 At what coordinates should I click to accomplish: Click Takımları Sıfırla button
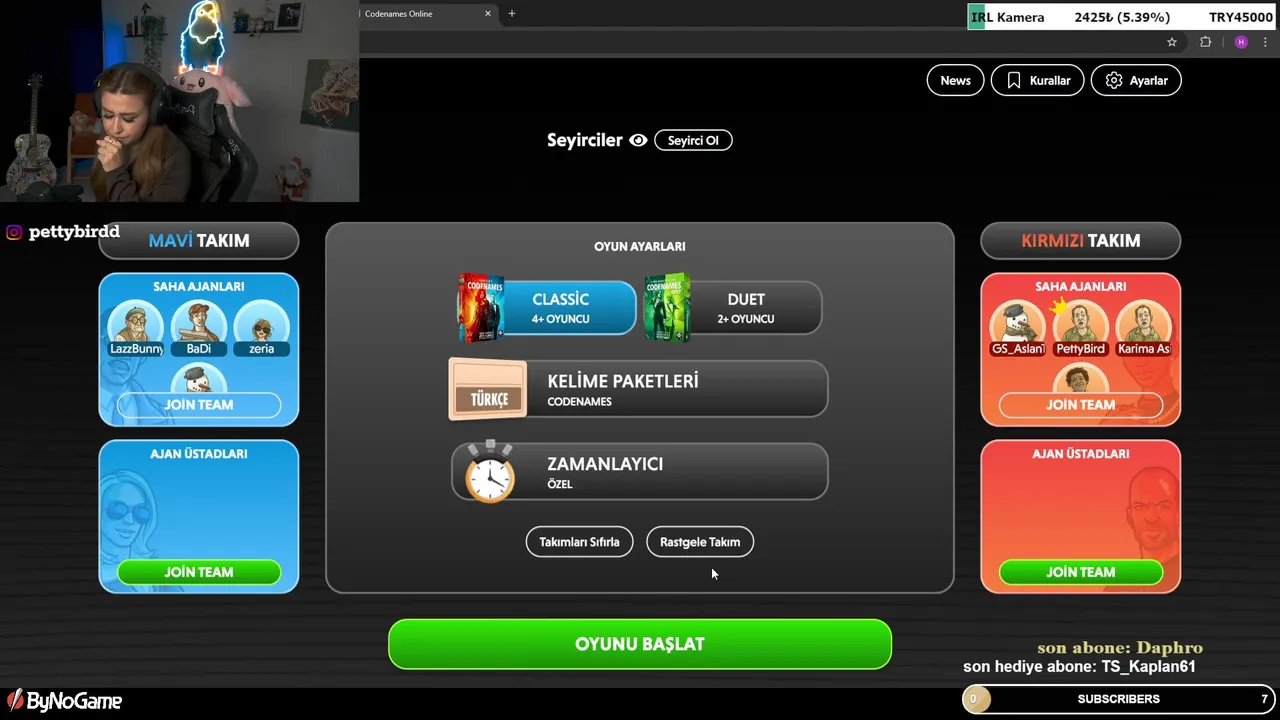579,542
